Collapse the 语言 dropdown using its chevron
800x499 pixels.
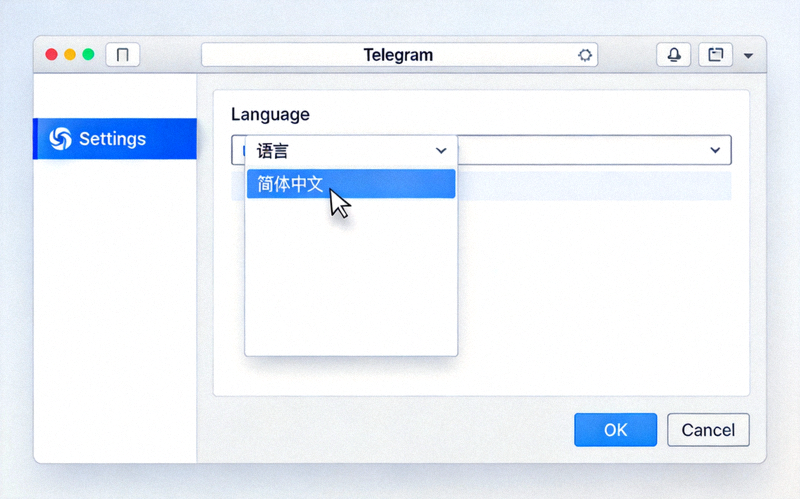point(441,151)
